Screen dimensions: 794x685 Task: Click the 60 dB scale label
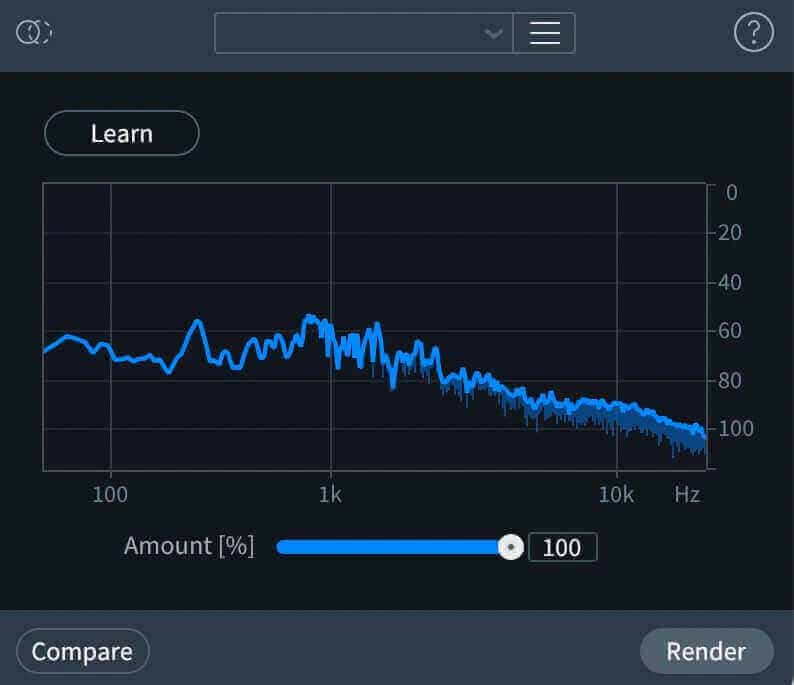[x=730, y=331]
